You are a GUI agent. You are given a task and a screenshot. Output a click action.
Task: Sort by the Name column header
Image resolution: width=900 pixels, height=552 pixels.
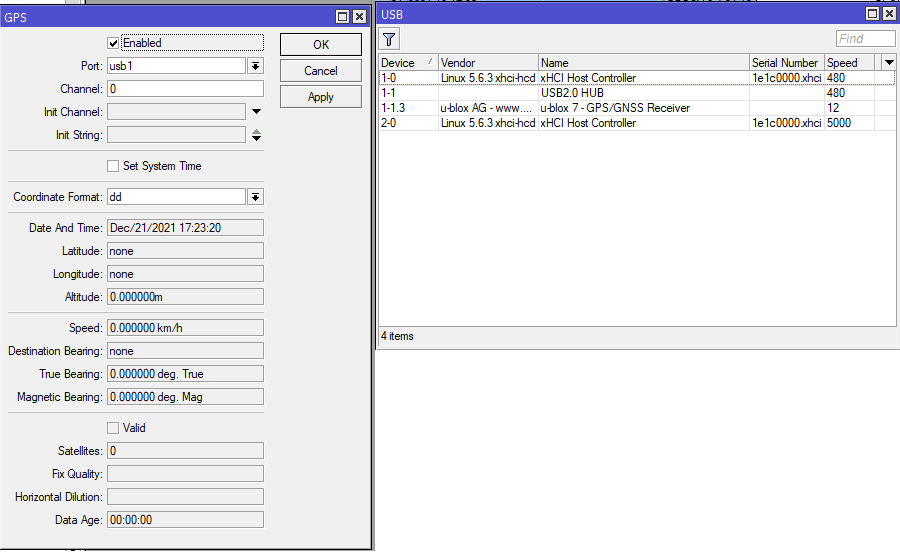point(644,63)
